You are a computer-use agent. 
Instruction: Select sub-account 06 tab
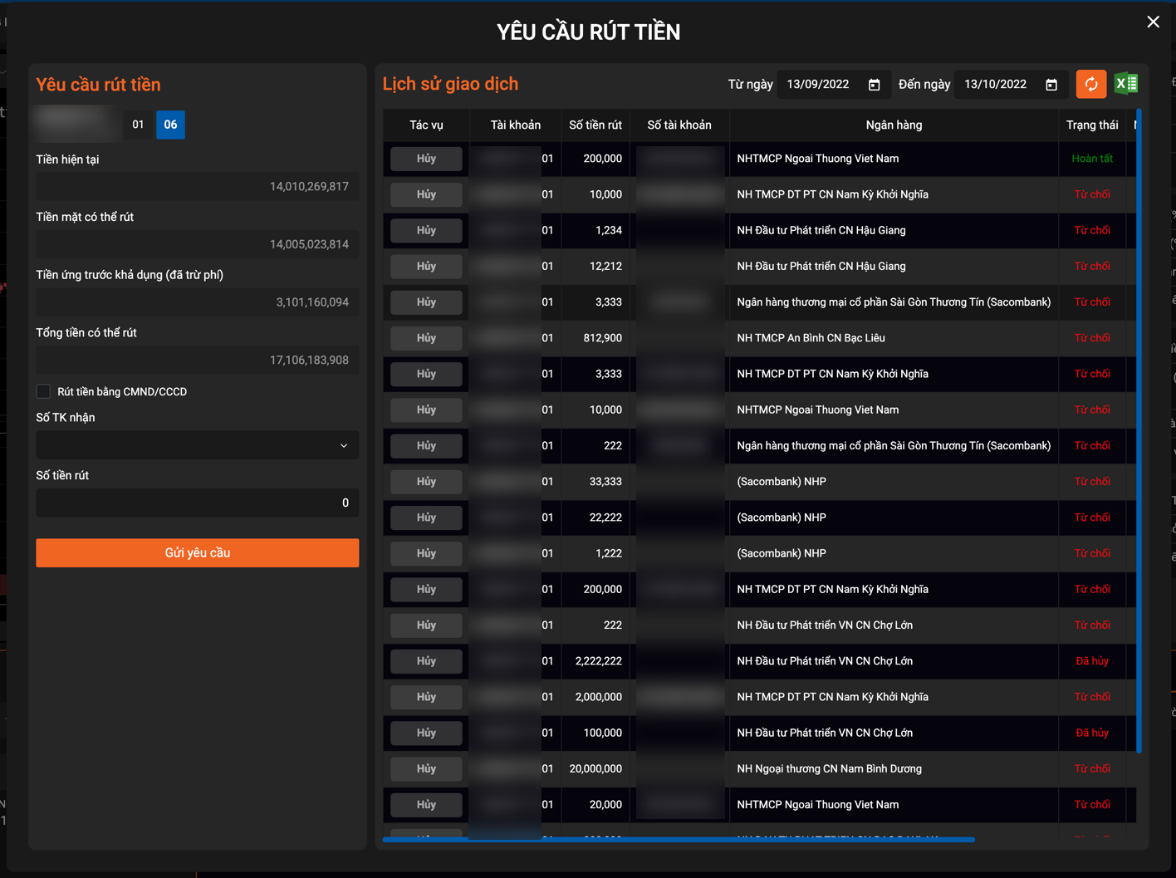[x=170, y=125]
